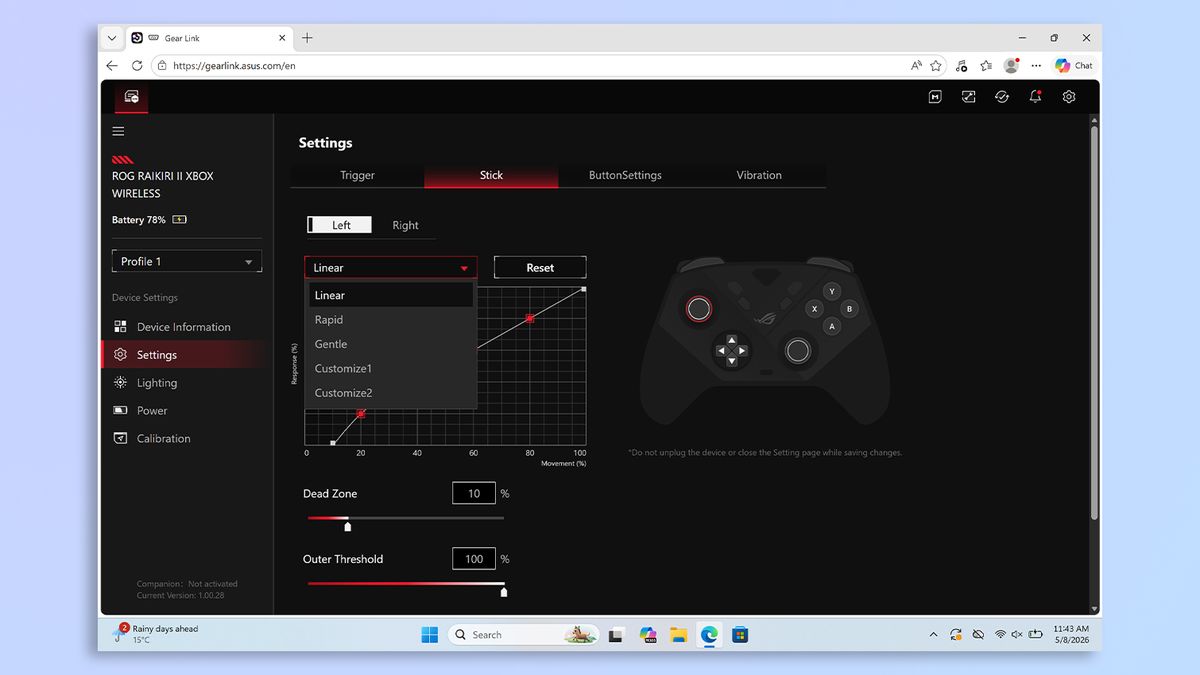Open the media control music icon
This screenshot has width=1200, height=675.
(x=961, y=66)
